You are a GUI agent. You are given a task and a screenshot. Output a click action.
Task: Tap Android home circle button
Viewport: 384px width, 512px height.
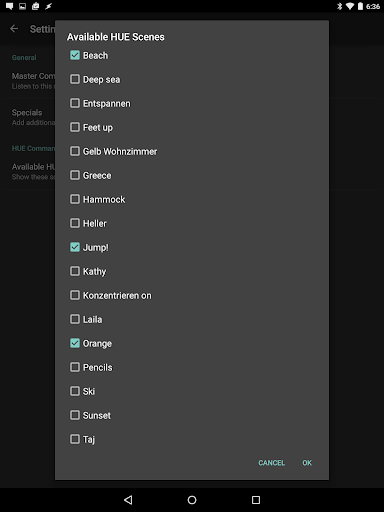coord(192,500)
